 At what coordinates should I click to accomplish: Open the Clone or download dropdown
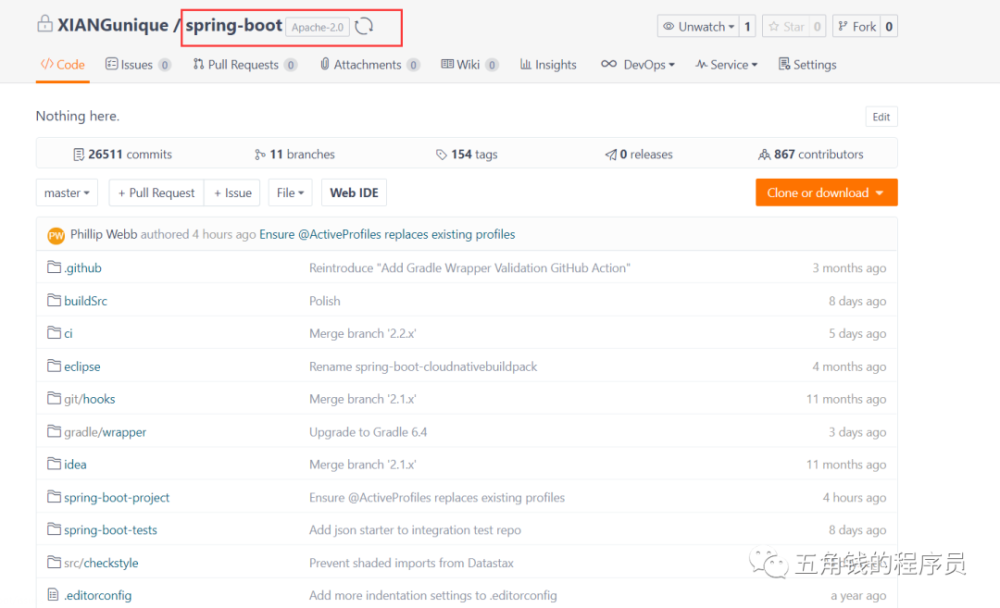point(827,193)
